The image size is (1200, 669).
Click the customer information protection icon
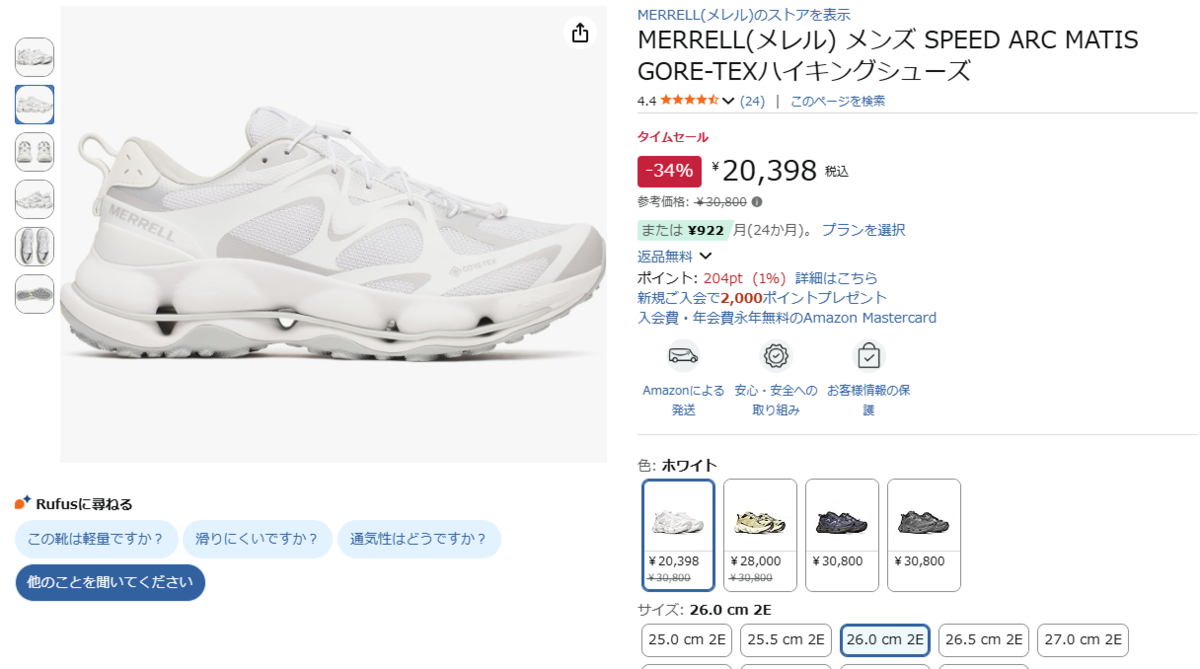[868, 355]
